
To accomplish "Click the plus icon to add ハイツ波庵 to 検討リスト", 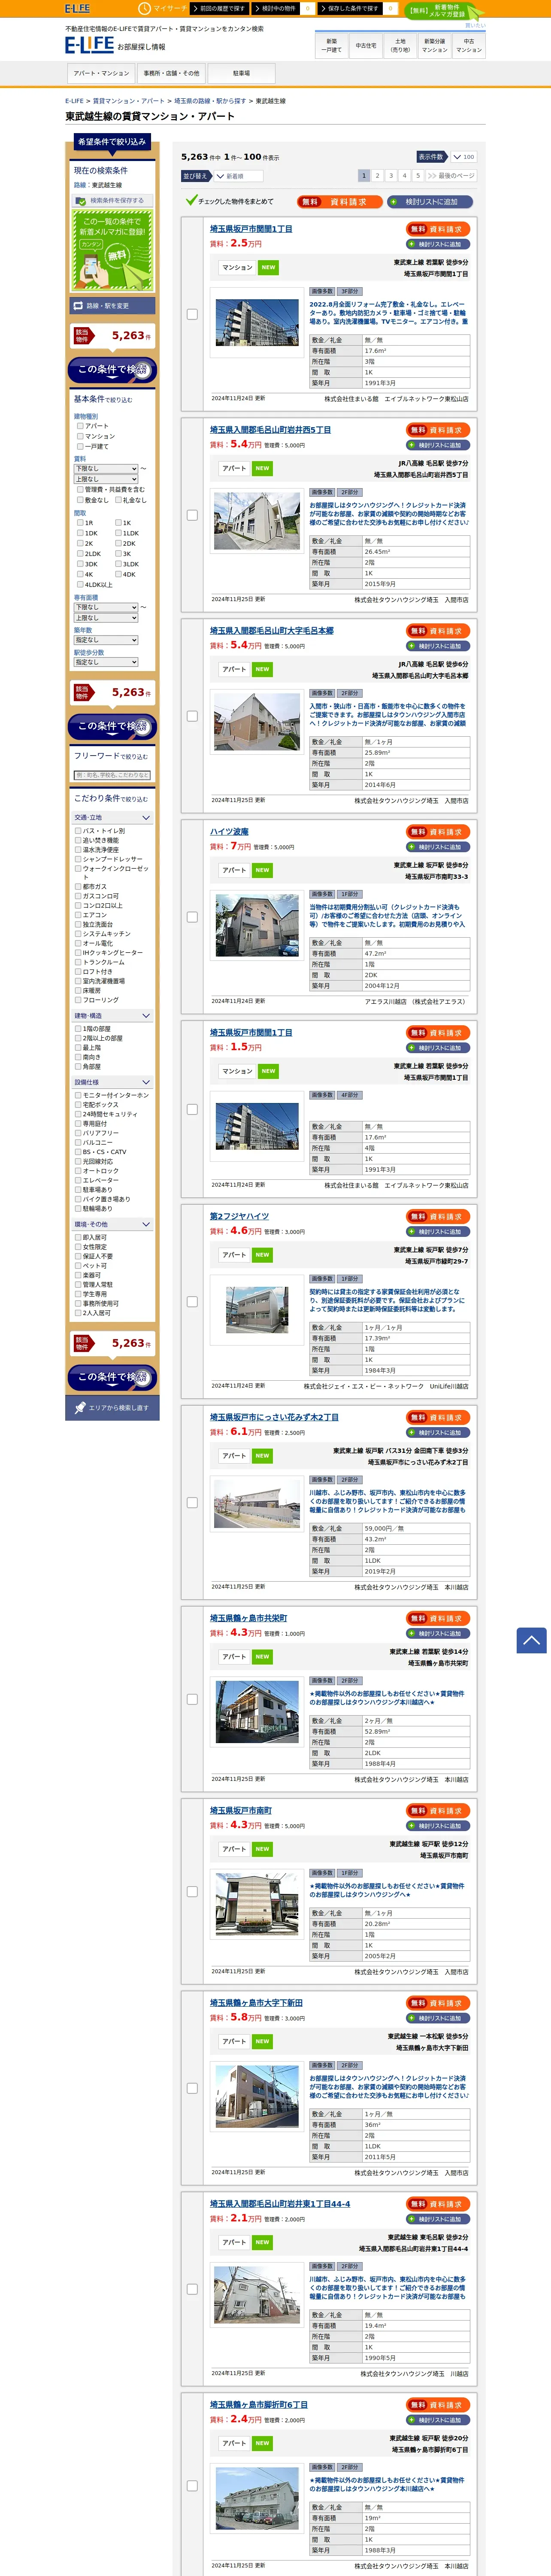I will [x=411, y=848].
